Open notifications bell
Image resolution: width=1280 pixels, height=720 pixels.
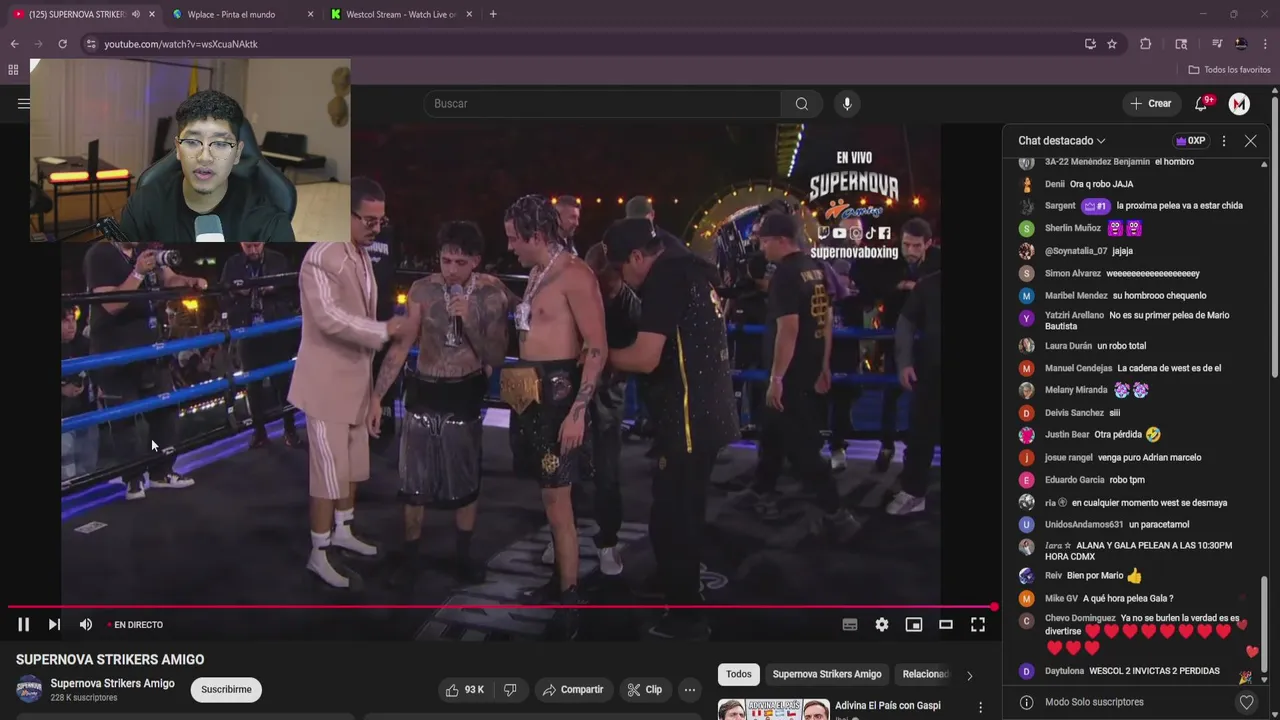(x=1202, y=104)
